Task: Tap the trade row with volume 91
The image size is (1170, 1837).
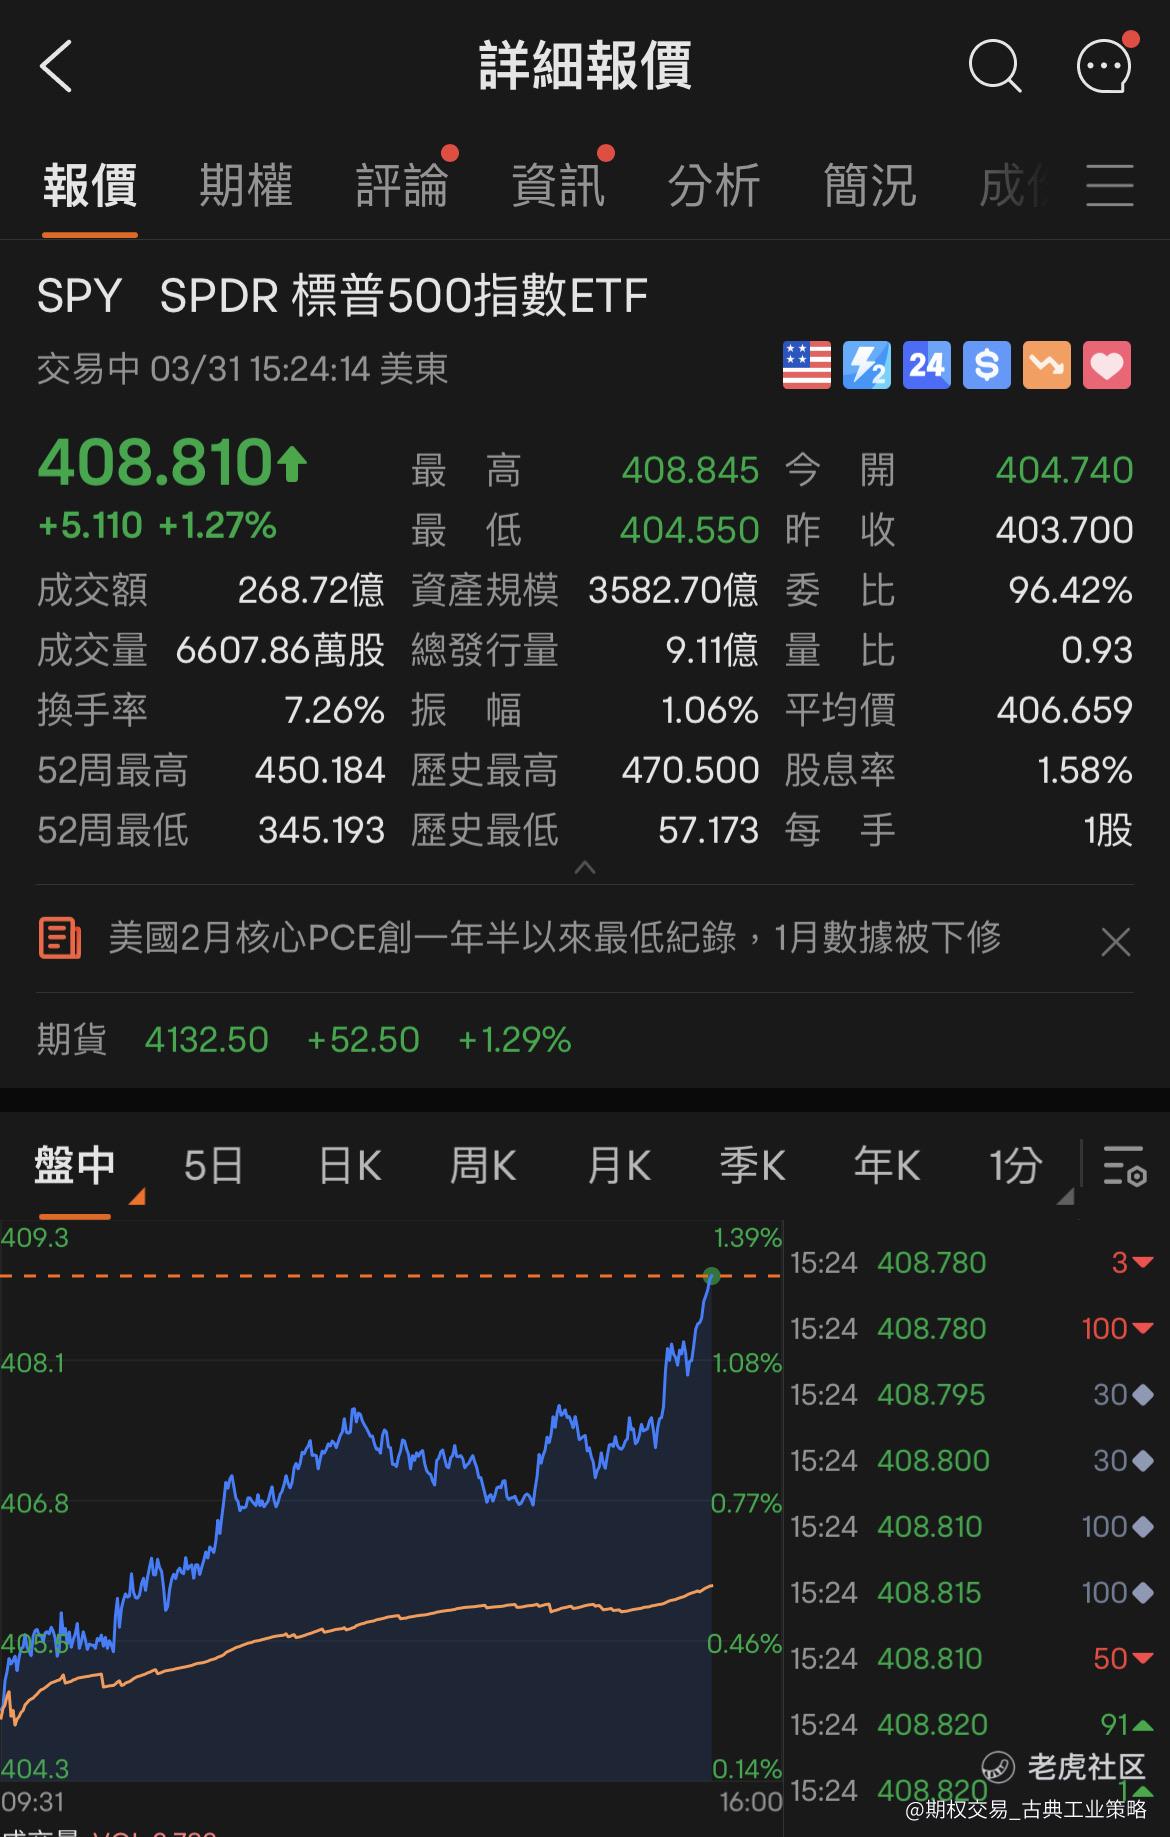Action: (x=972, y=1724)
